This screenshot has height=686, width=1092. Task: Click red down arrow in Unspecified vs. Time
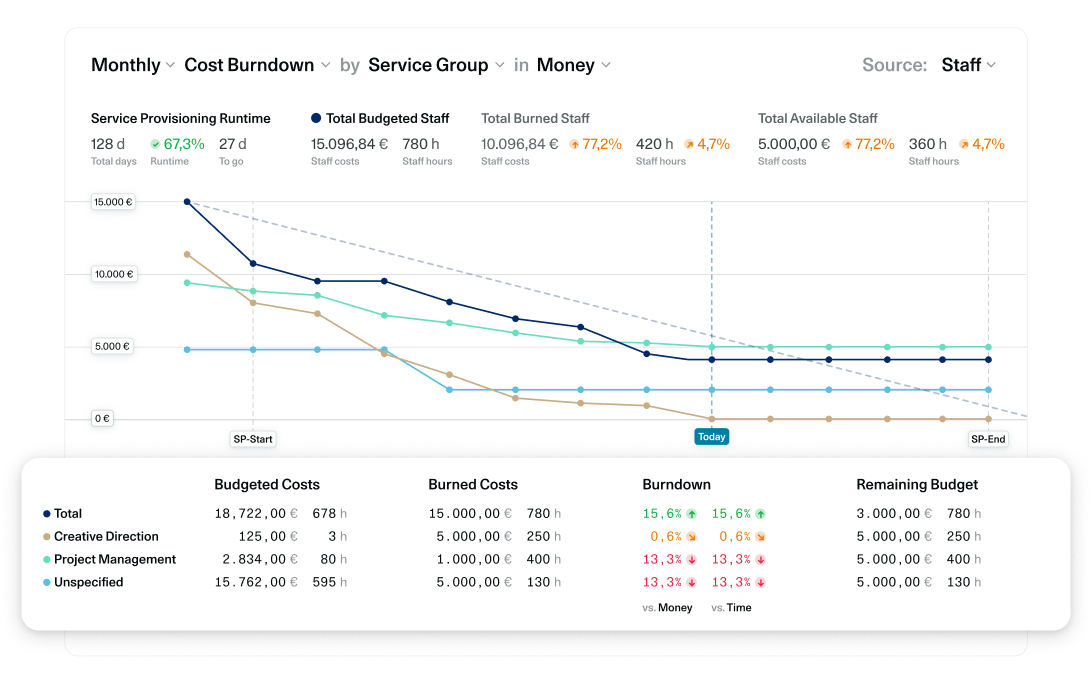pos(760,582)
